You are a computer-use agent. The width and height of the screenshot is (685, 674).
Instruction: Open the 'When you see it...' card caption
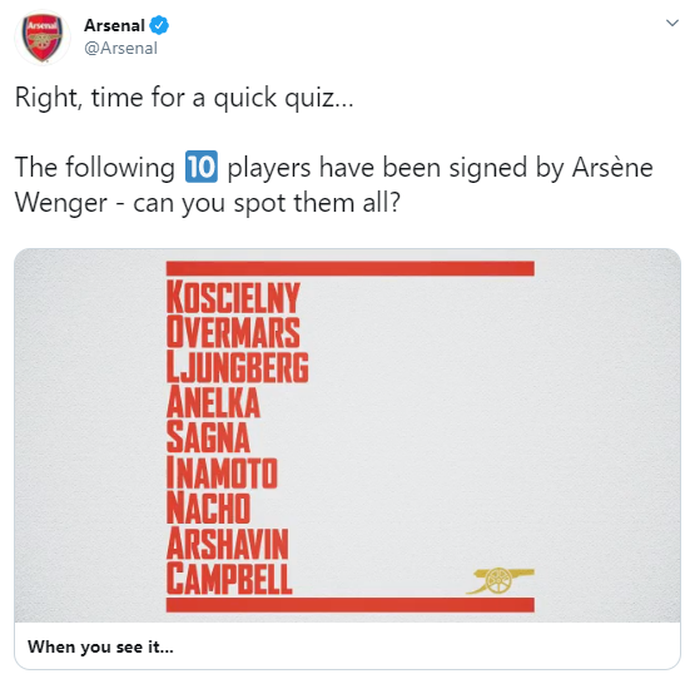coord(100,647)
